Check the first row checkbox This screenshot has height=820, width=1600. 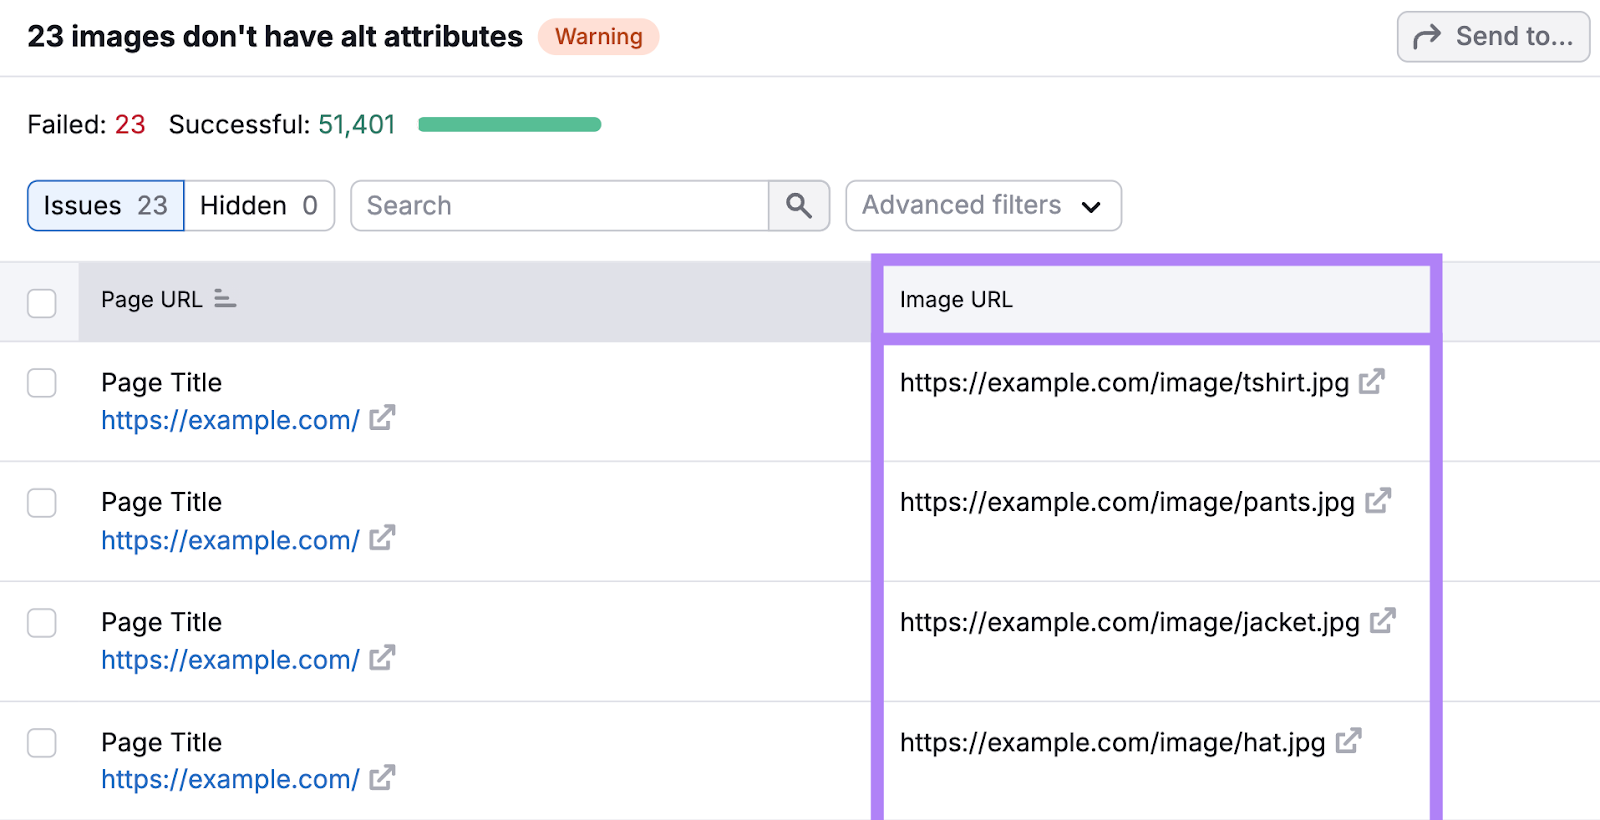[42, 383]
